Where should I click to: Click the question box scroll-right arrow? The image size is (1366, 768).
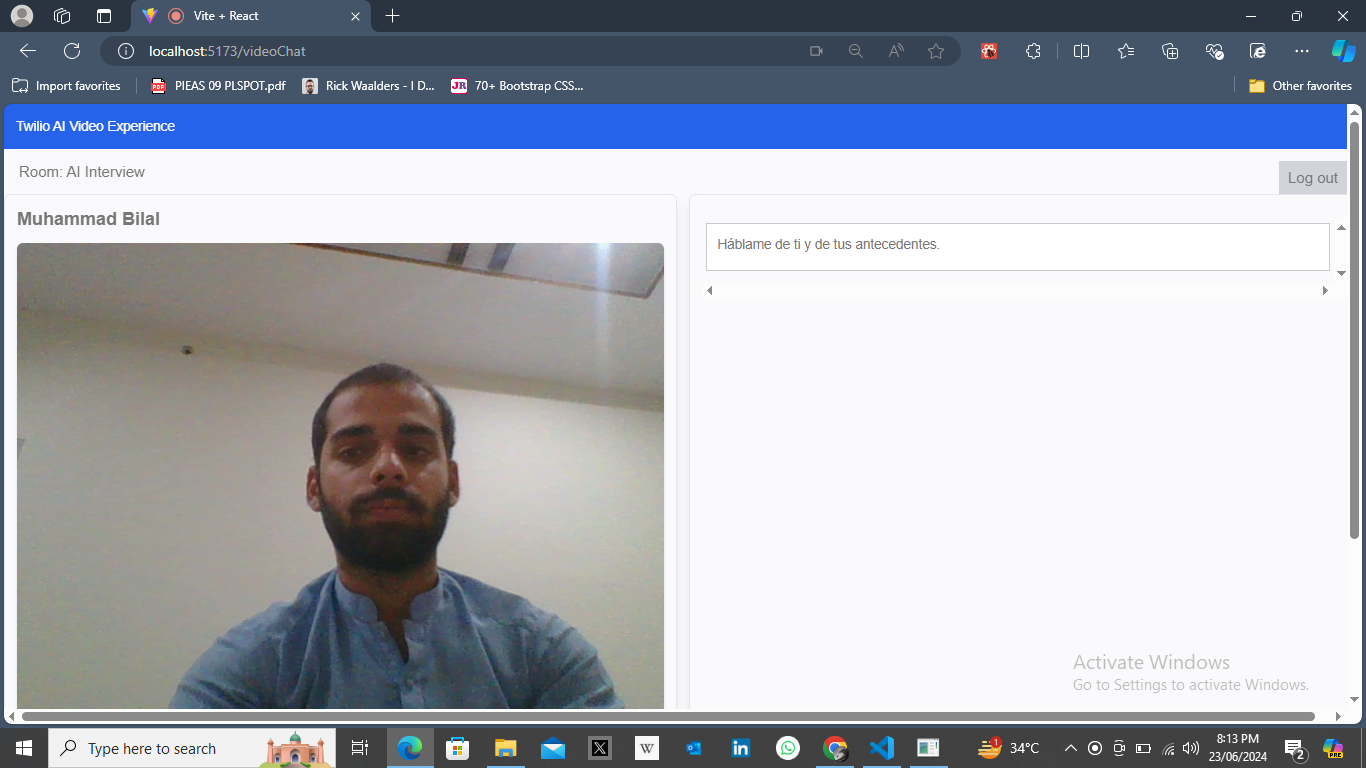tap(1326, 291)
